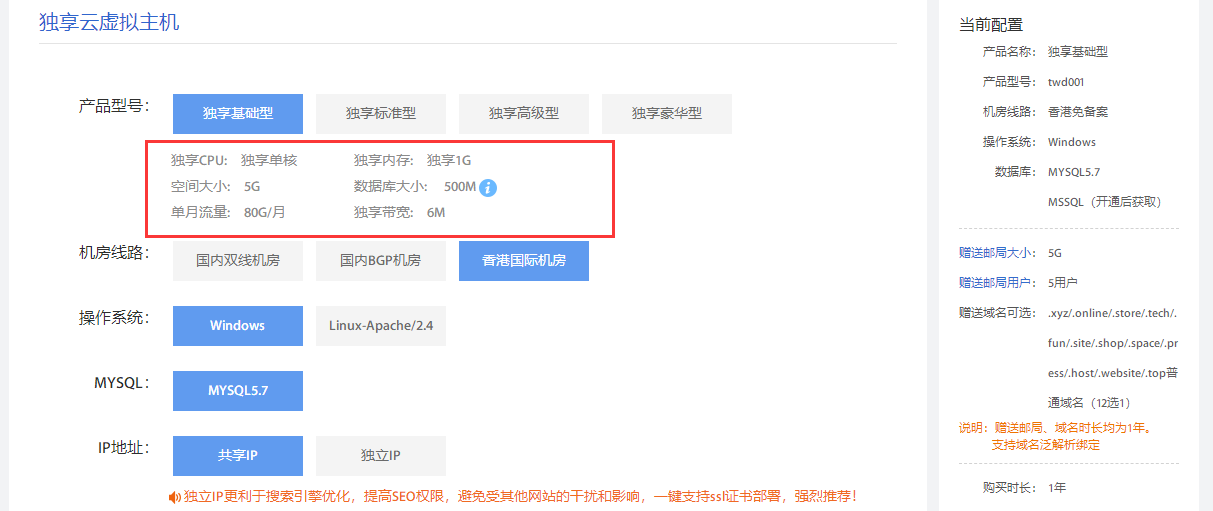Click the 独享云虚拟主机 page heading
The image size is (1213, 511).
[109, 22]
